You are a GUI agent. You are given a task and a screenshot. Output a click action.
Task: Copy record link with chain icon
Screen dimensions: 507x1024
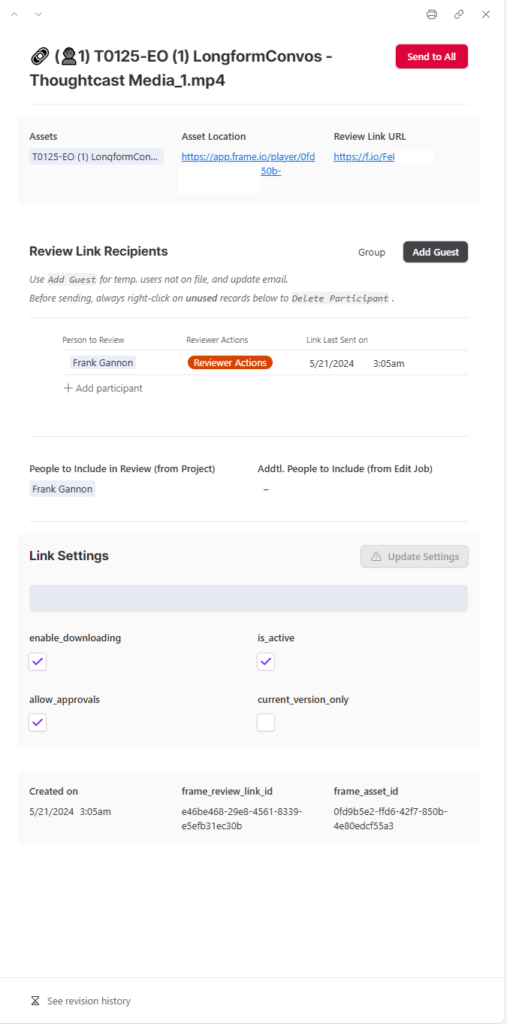tap(459, 14)
